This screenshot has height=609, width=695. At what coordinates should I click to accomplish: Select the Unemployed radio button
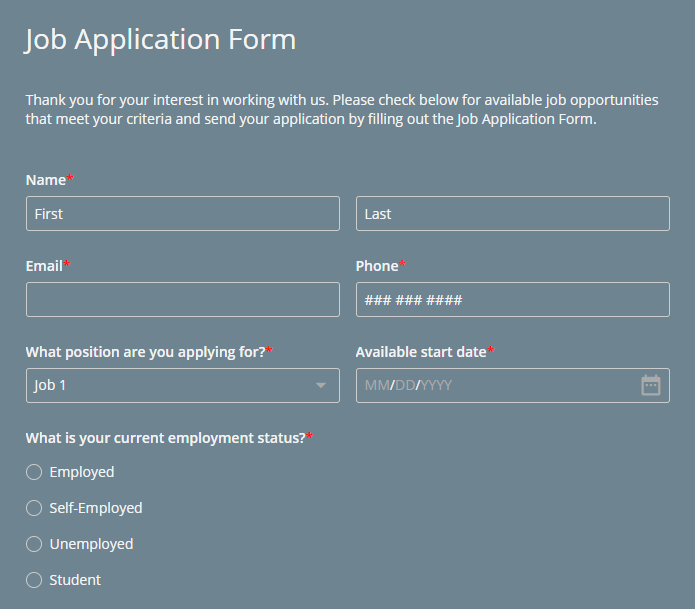34,544
